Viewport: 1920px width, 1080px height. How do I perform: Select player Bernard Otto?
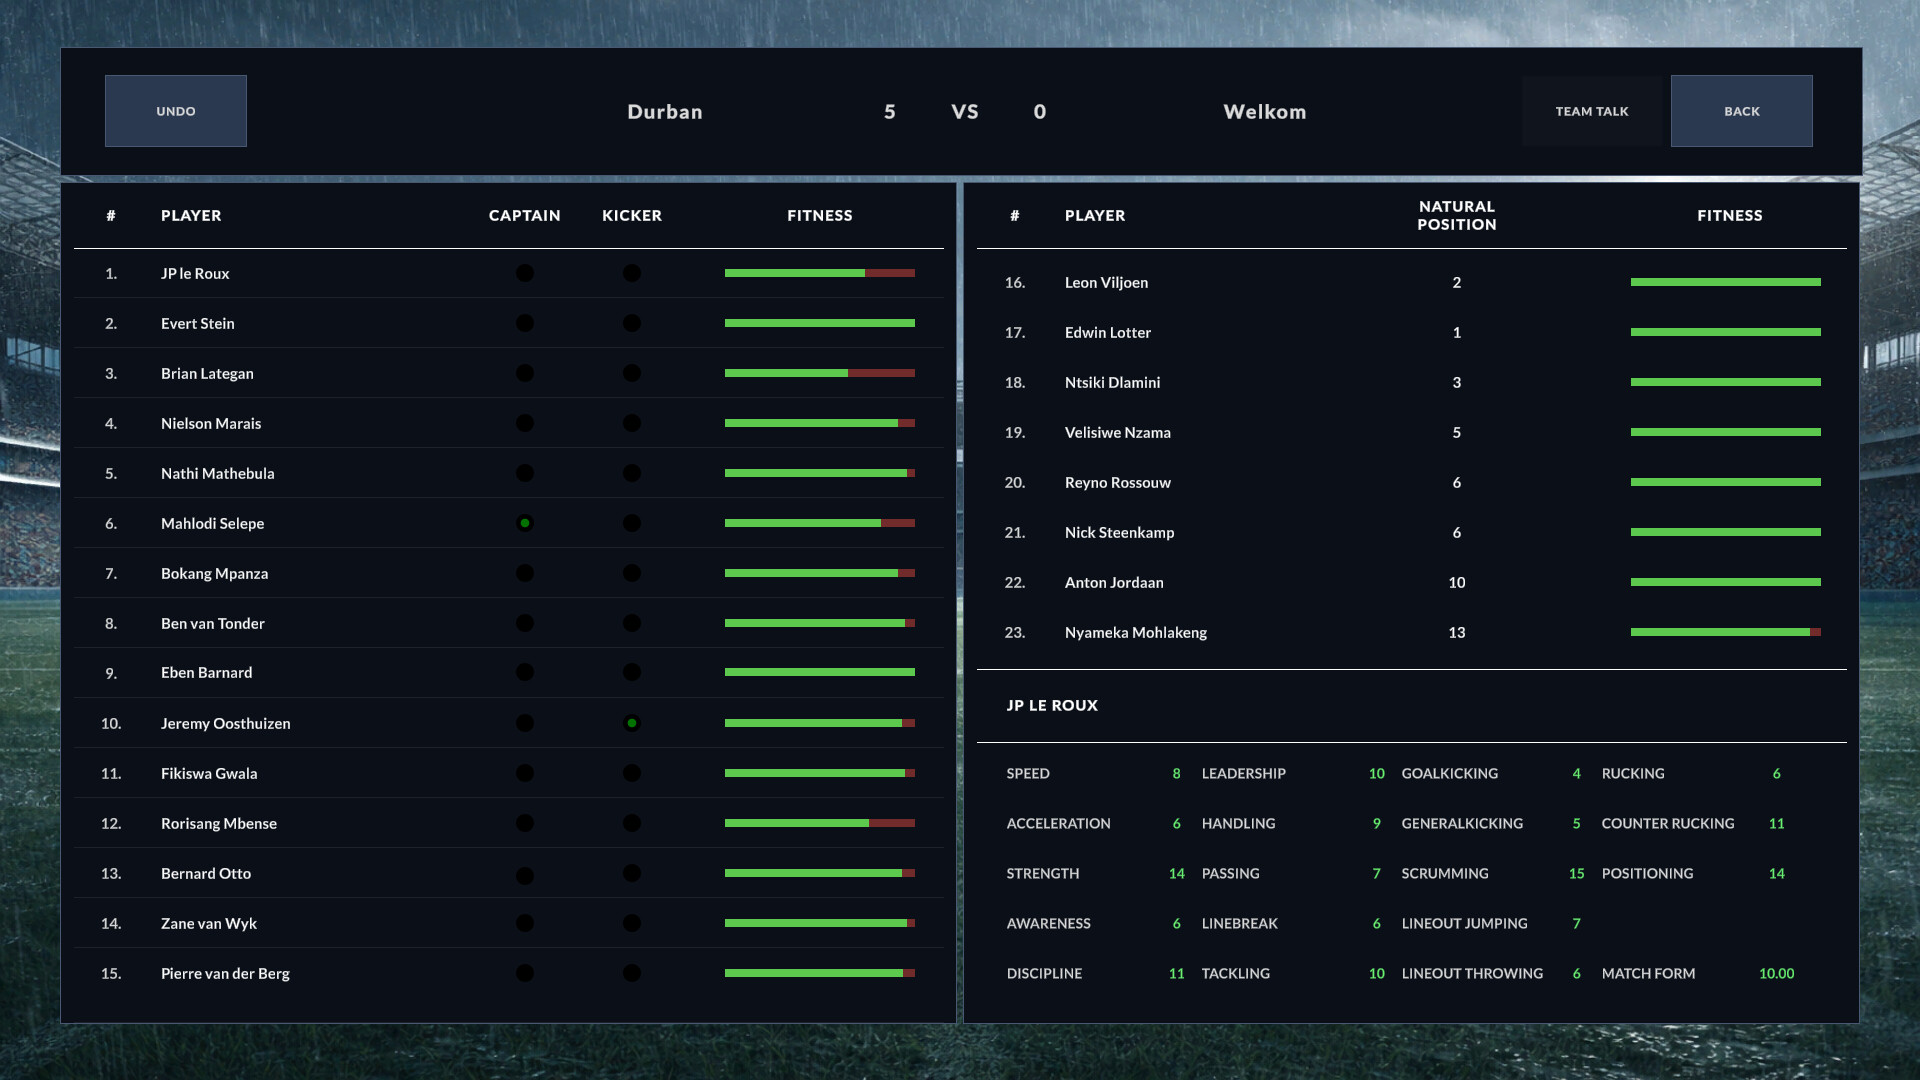click(x=206, y=873)
